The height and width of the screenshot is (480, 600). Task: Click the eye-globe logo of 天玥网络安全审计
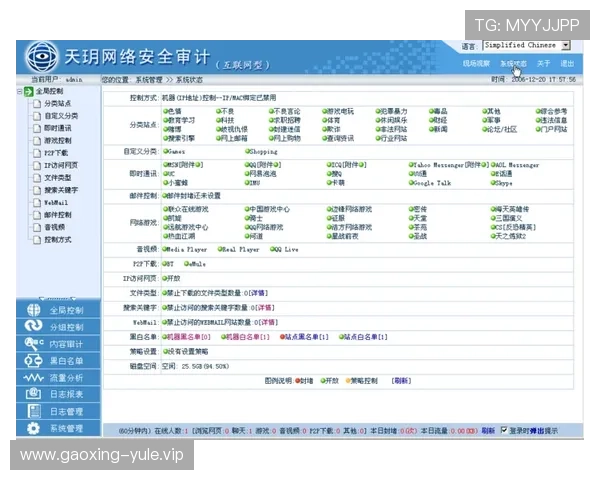[x=42, y=57]
